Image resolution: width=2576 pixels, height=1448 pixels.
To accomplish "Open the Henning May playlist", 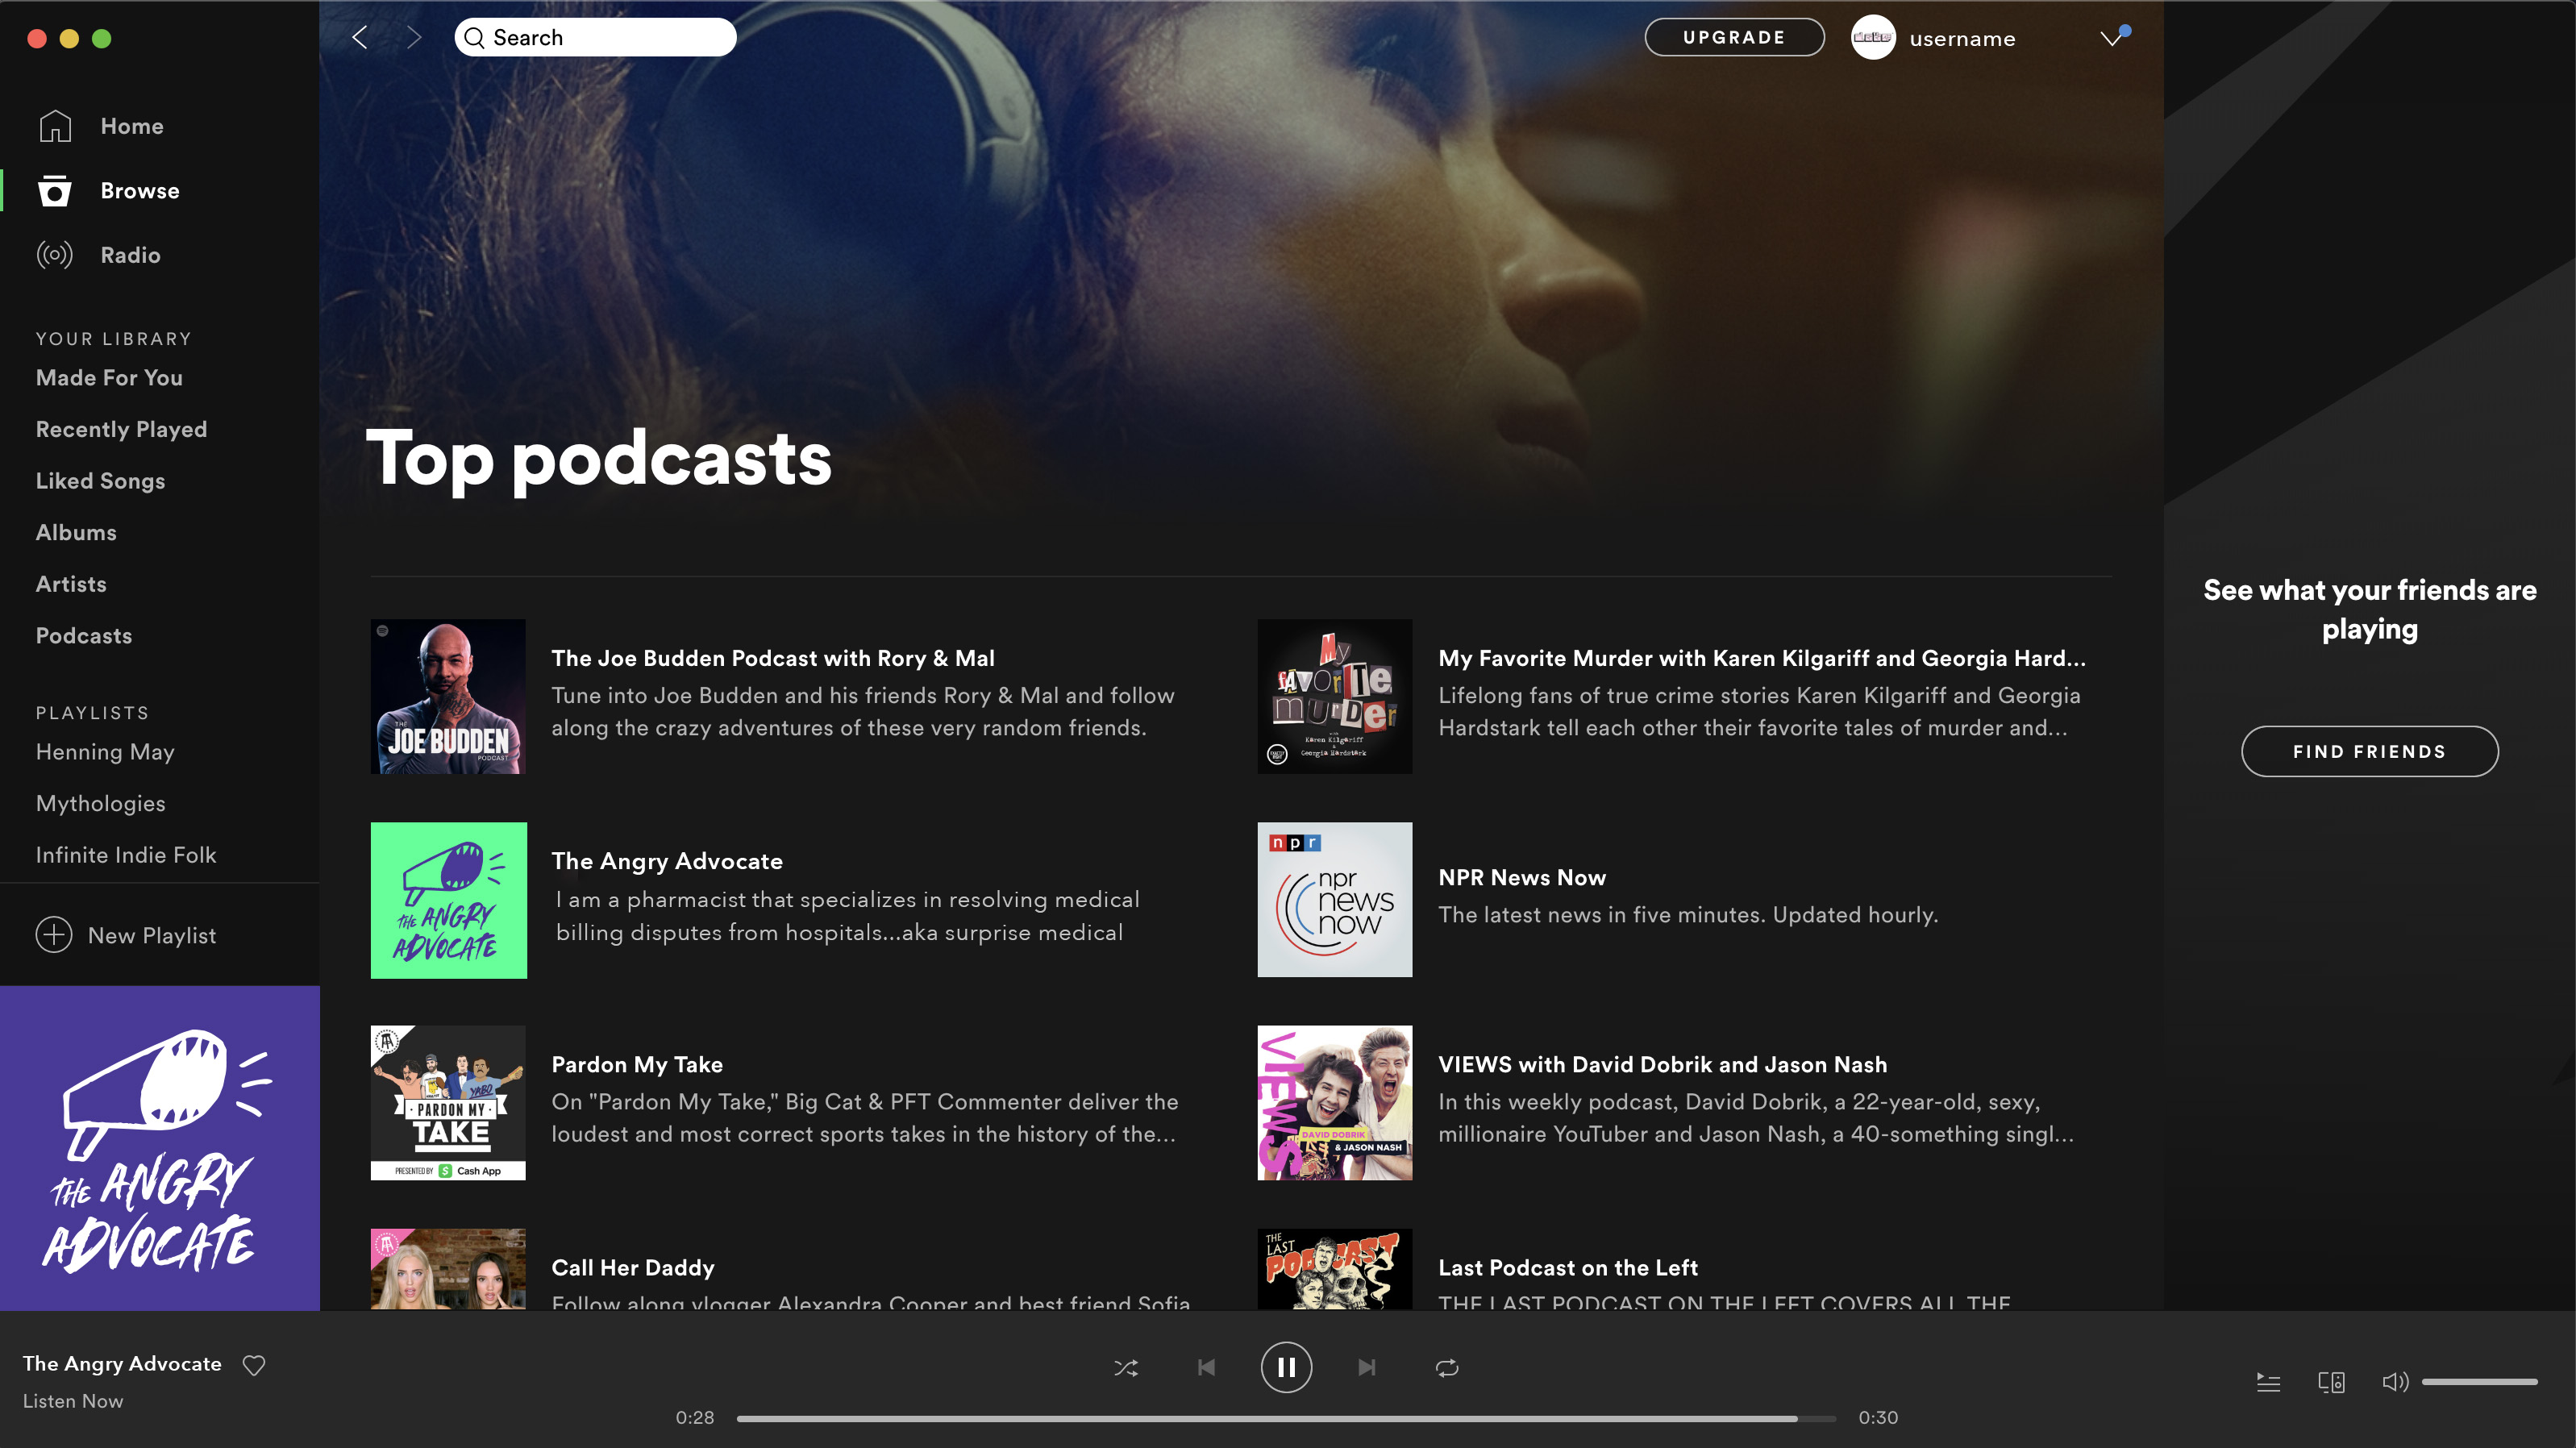I will pos(105,752).
